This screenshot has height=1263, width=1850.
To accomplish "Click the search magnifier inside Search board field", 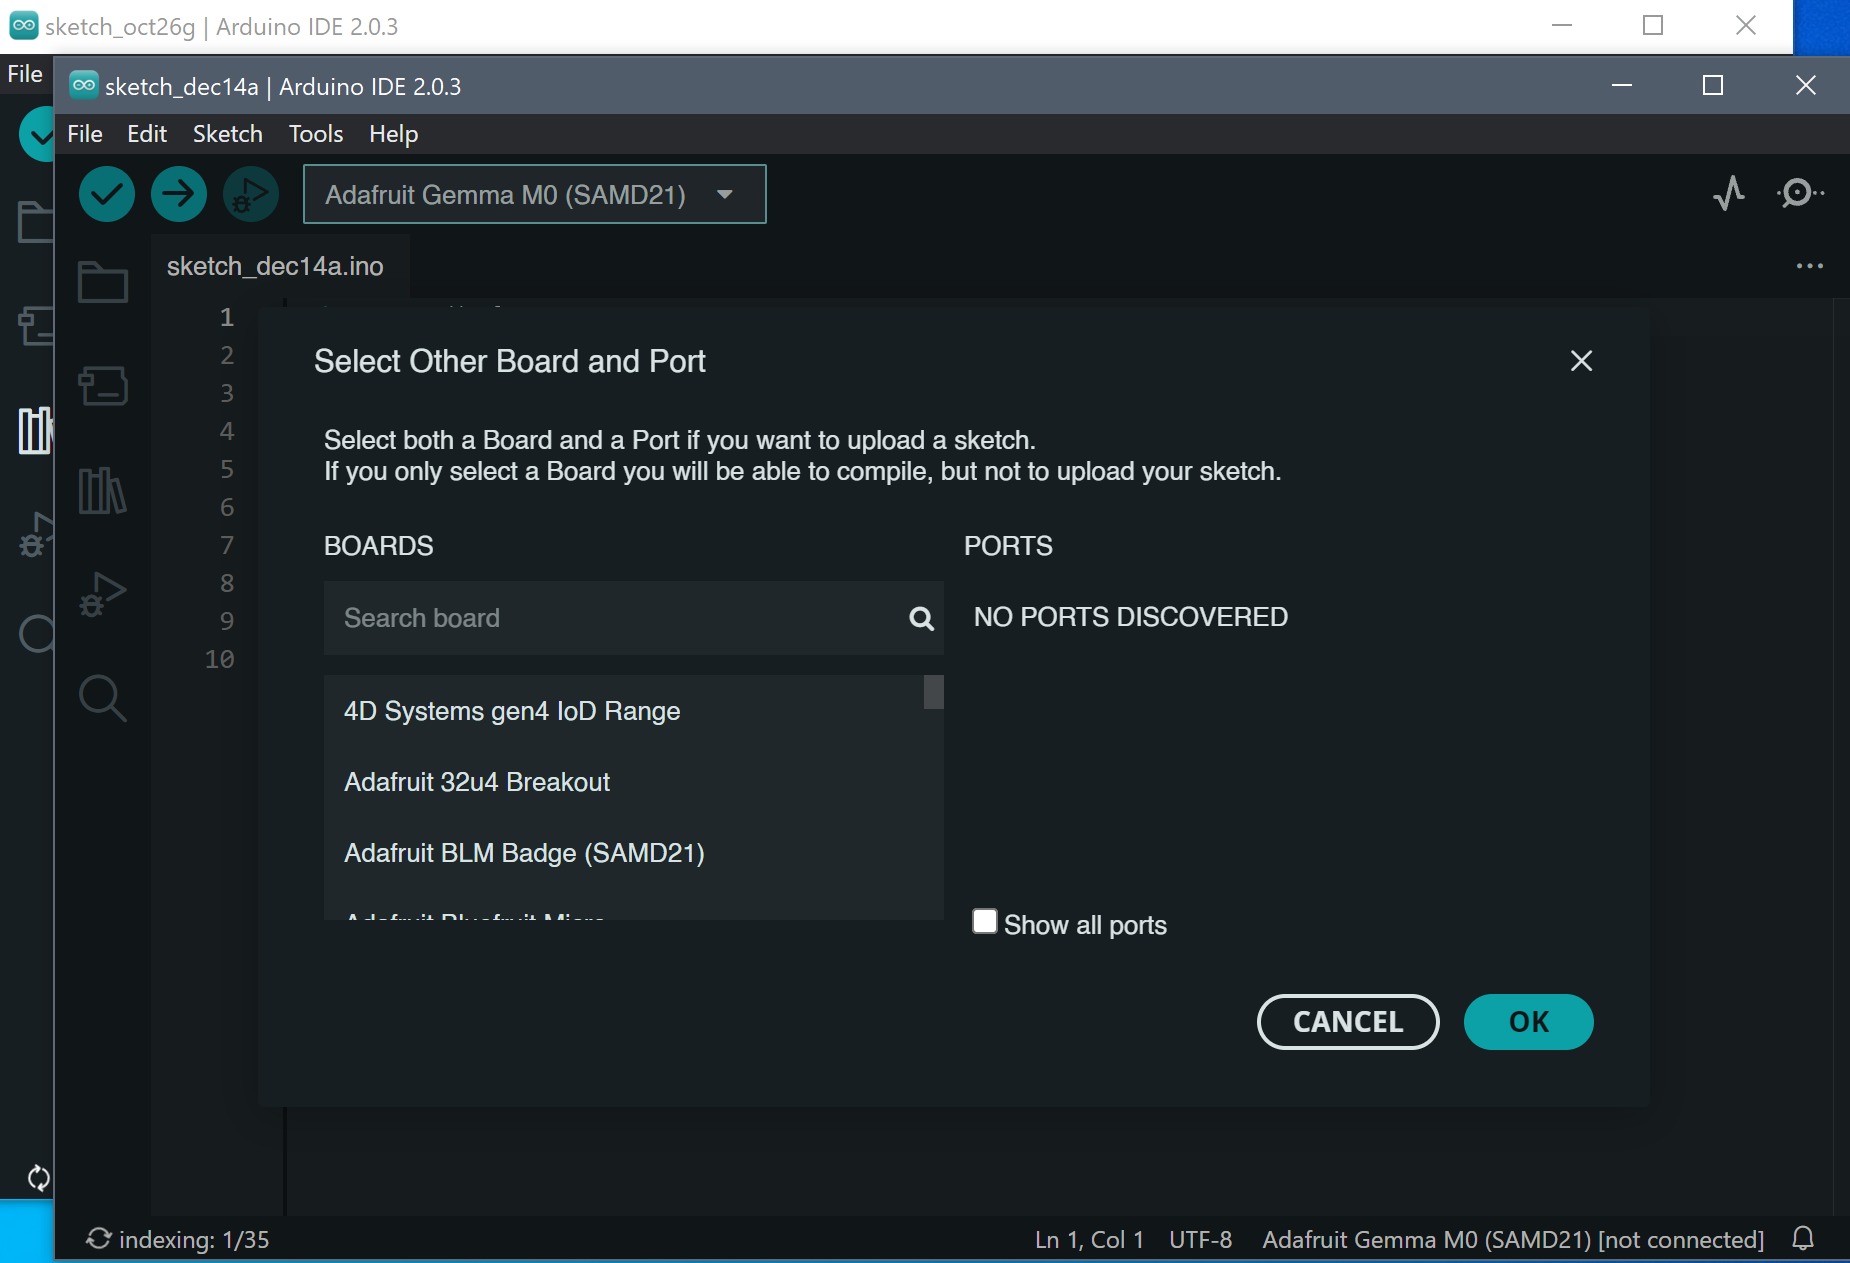I will click(x=919, y=619).
